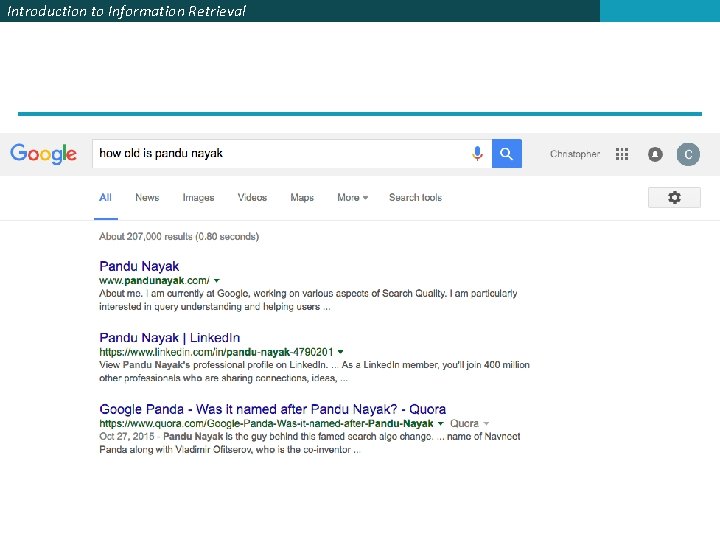Viewport: 720px width, 540px height.
Task: Expand arrow after the quora.com URL
Action: click(441, 423)
